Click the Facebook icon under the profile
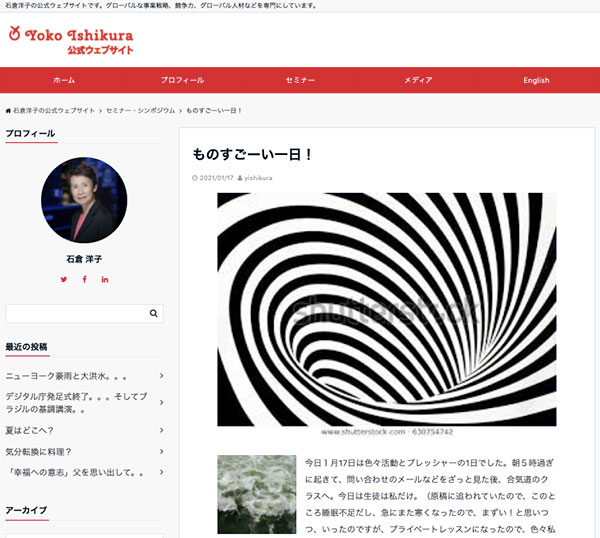Screen dimensions: 600x538 pos(84,279)
